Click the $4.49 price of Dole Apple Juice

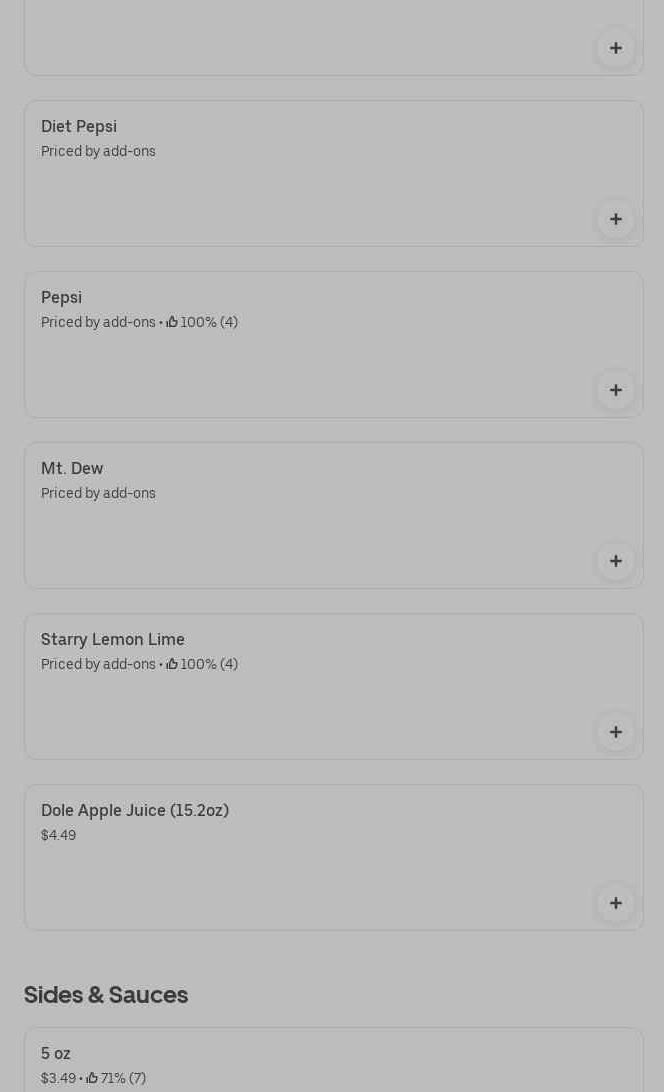pyautogui.click(x=58, y=835)
